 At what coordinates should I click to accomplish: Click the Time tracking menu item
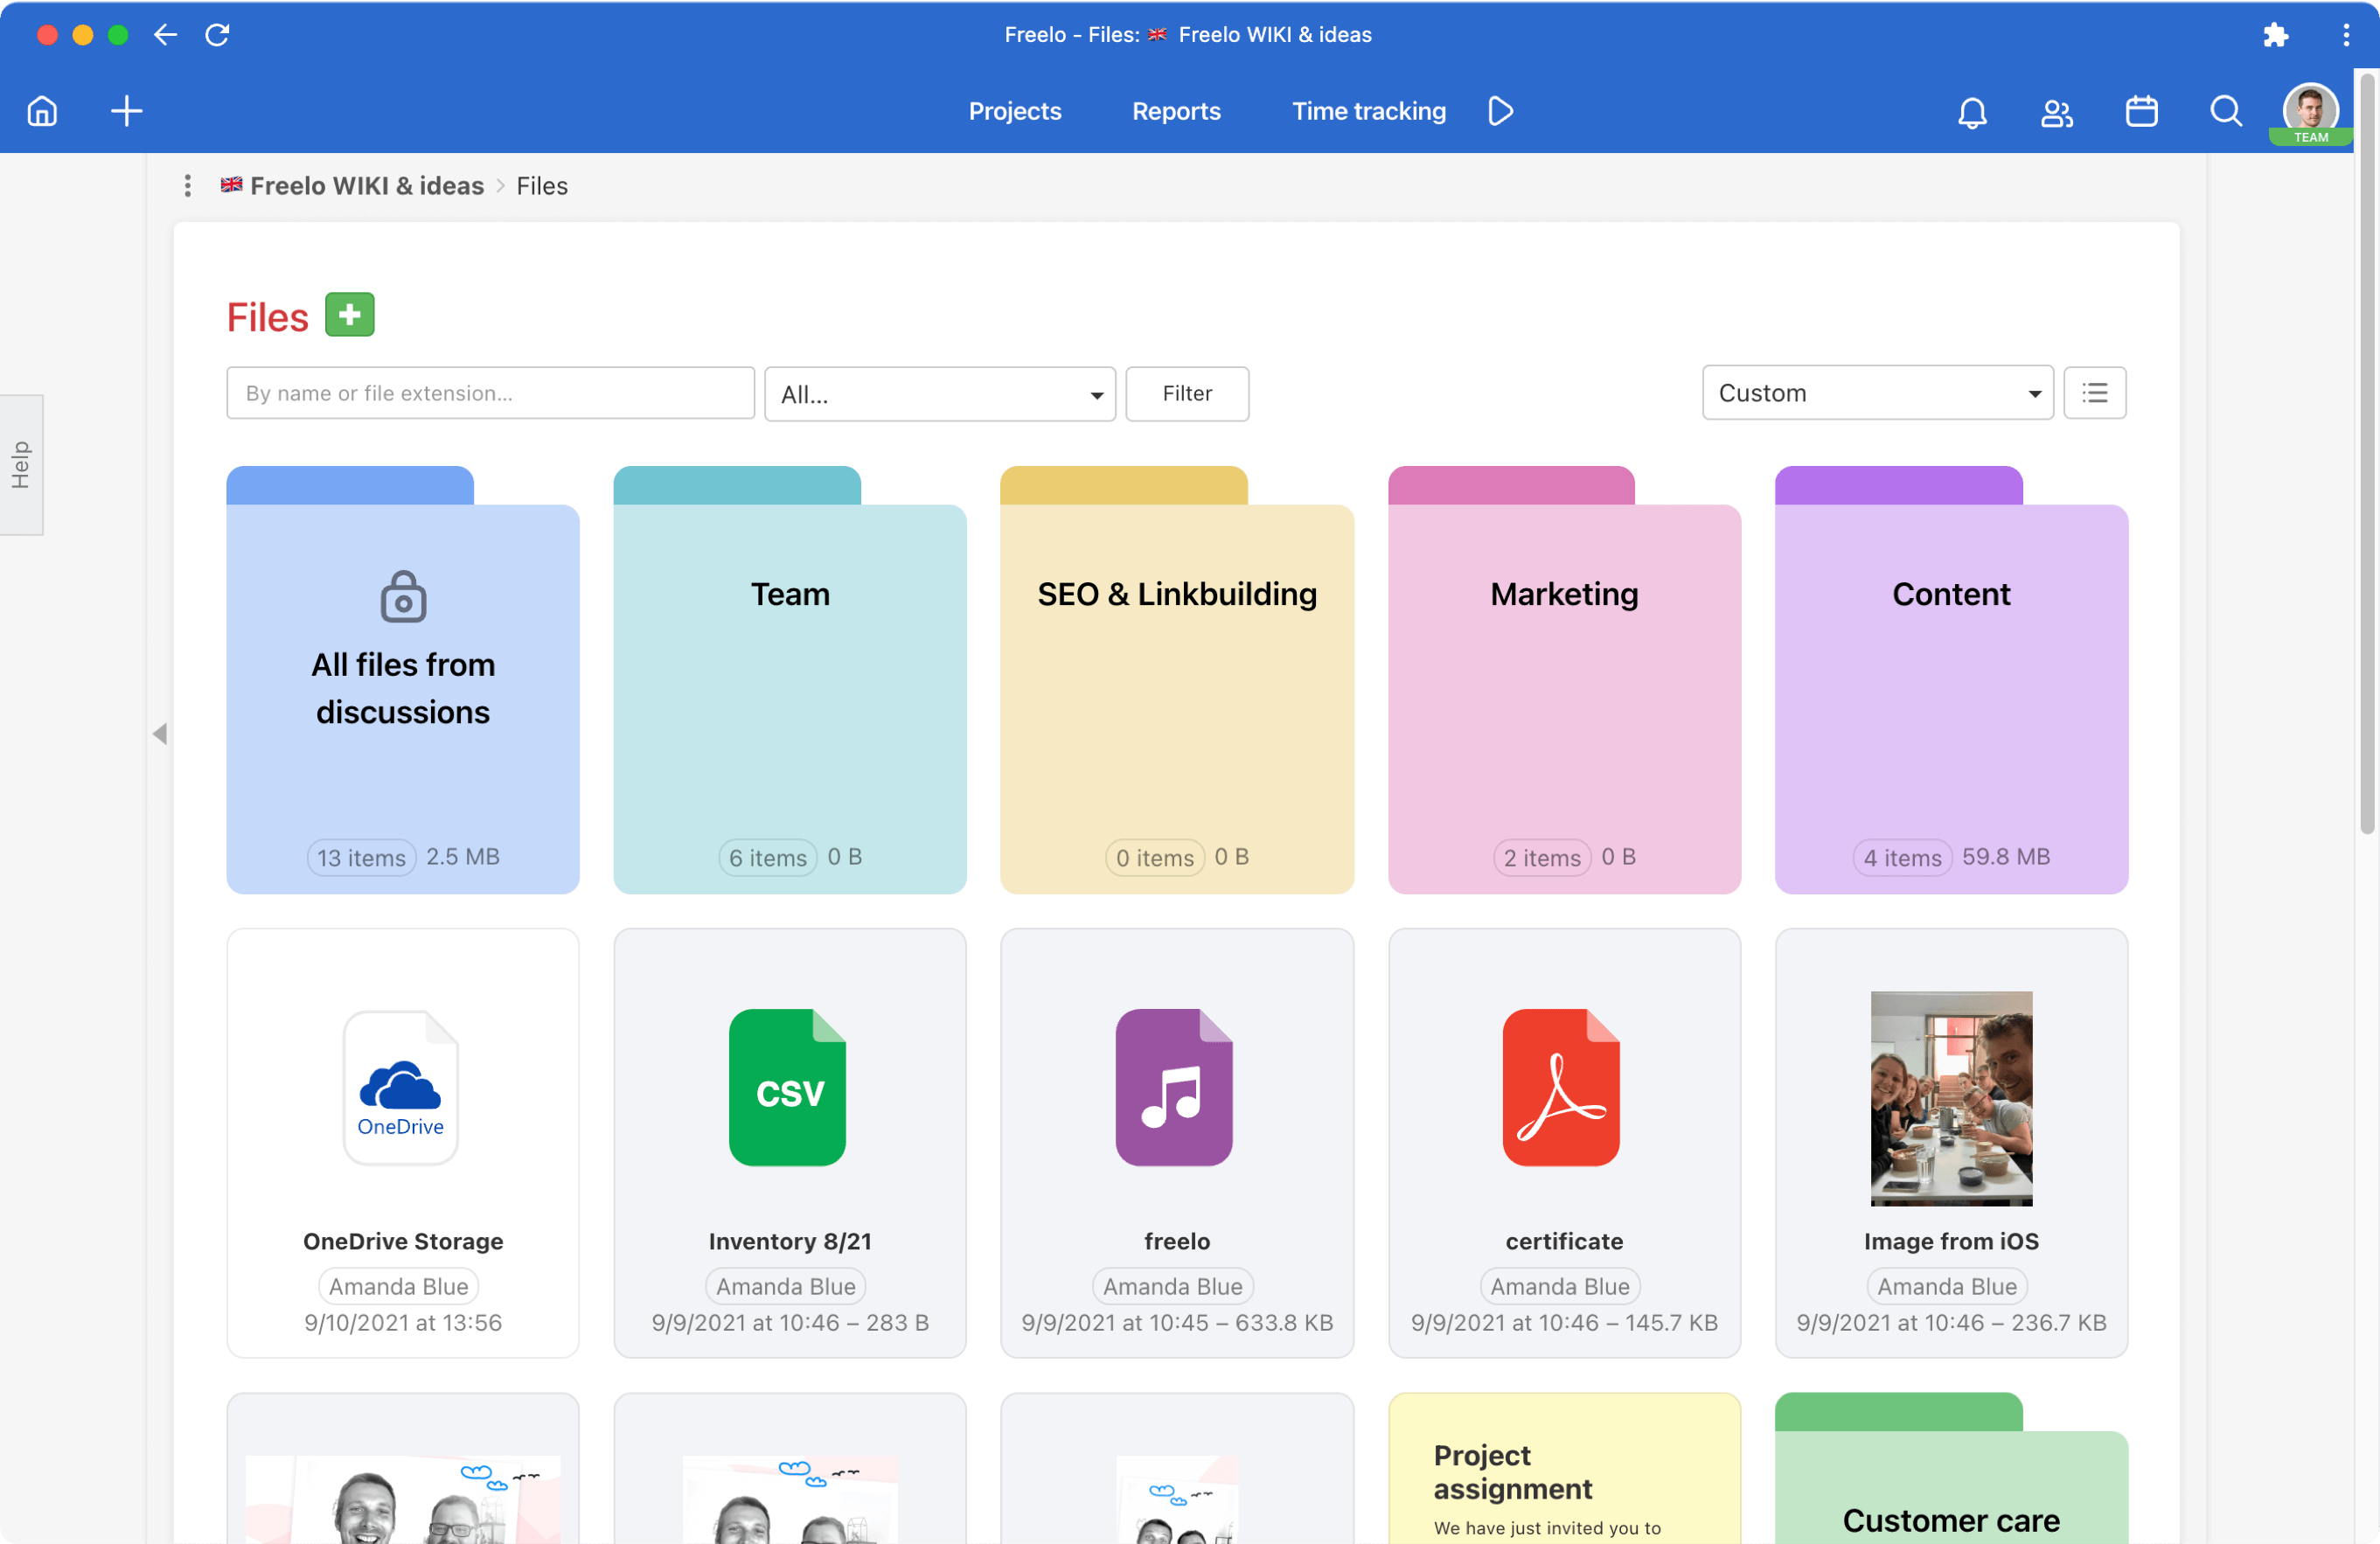click(x=1367, y=109)
